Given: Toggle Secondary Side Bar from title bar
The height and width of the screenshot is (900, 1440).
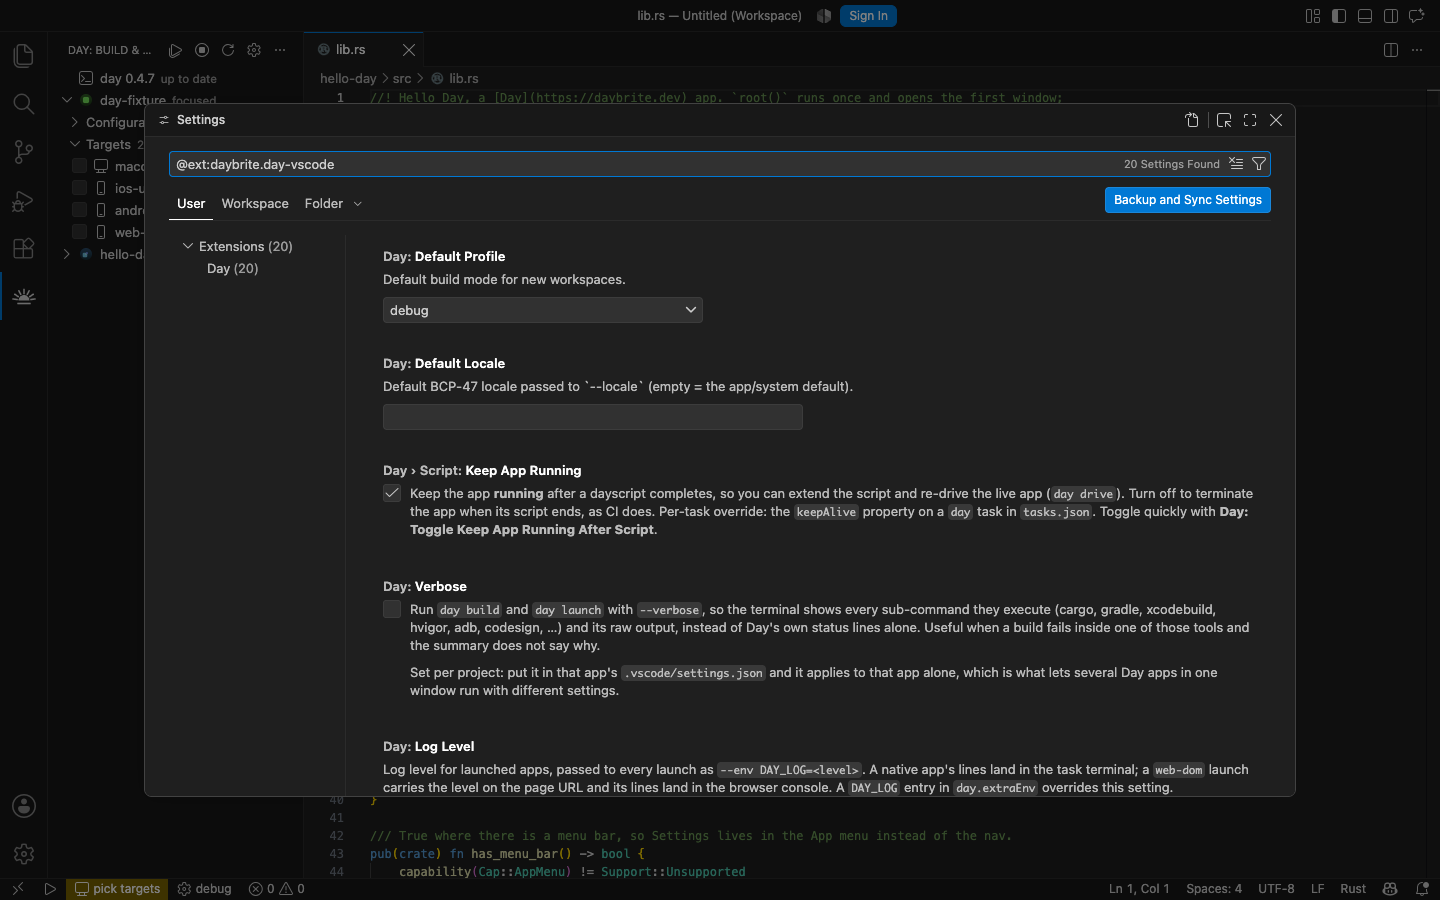Looking at the screenshot, I should coord(1391,16).
